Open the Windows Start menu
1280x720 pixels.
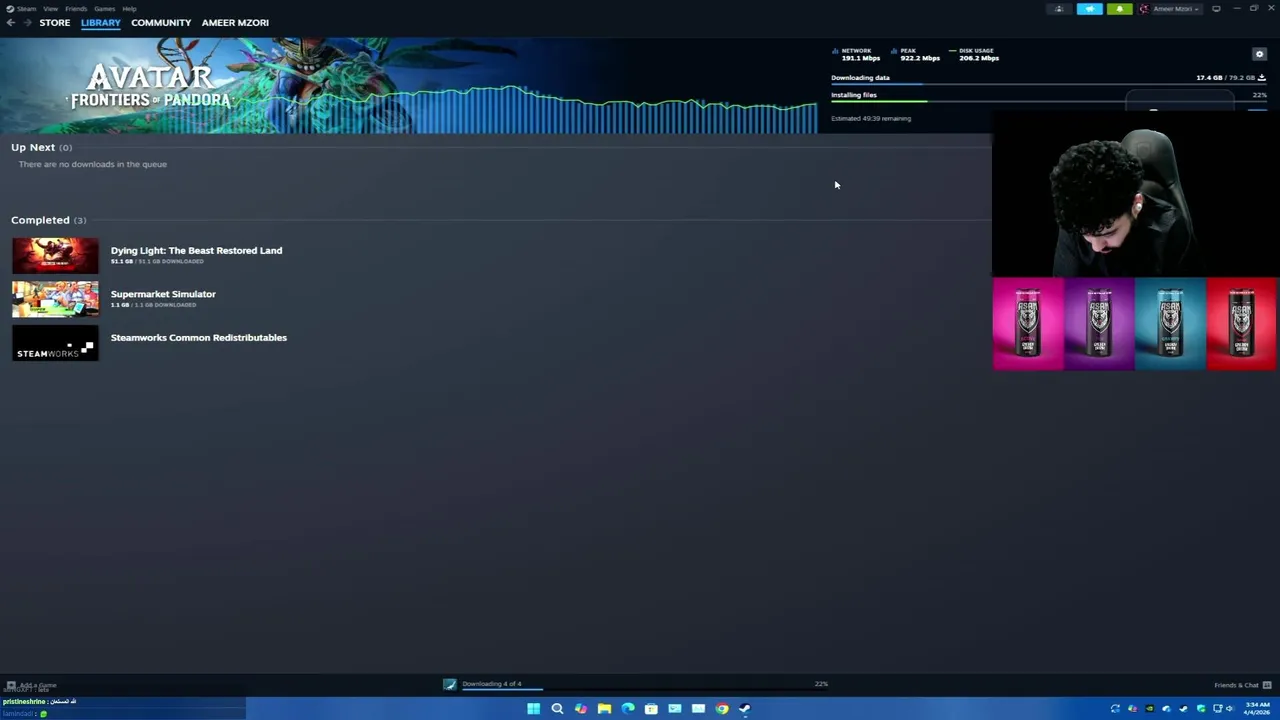pyautogui.click(x=533, y=708)
